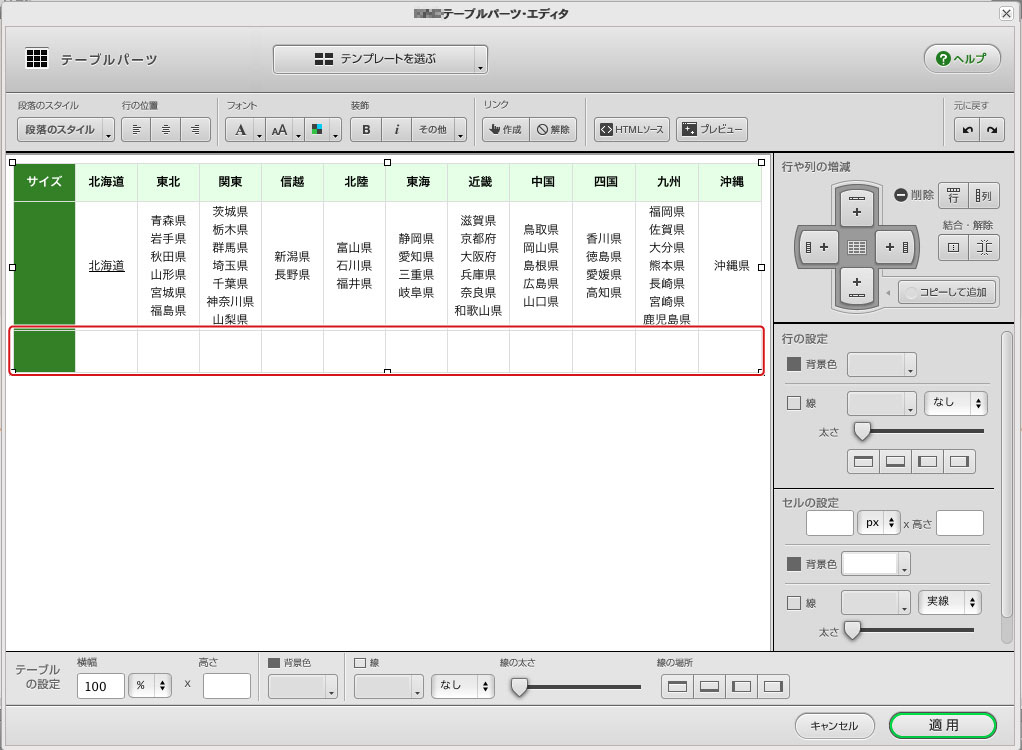Viewport: 1022px width, 750px height.
Task: Add a row above with top plus button
Action: [x=856, y=206]
